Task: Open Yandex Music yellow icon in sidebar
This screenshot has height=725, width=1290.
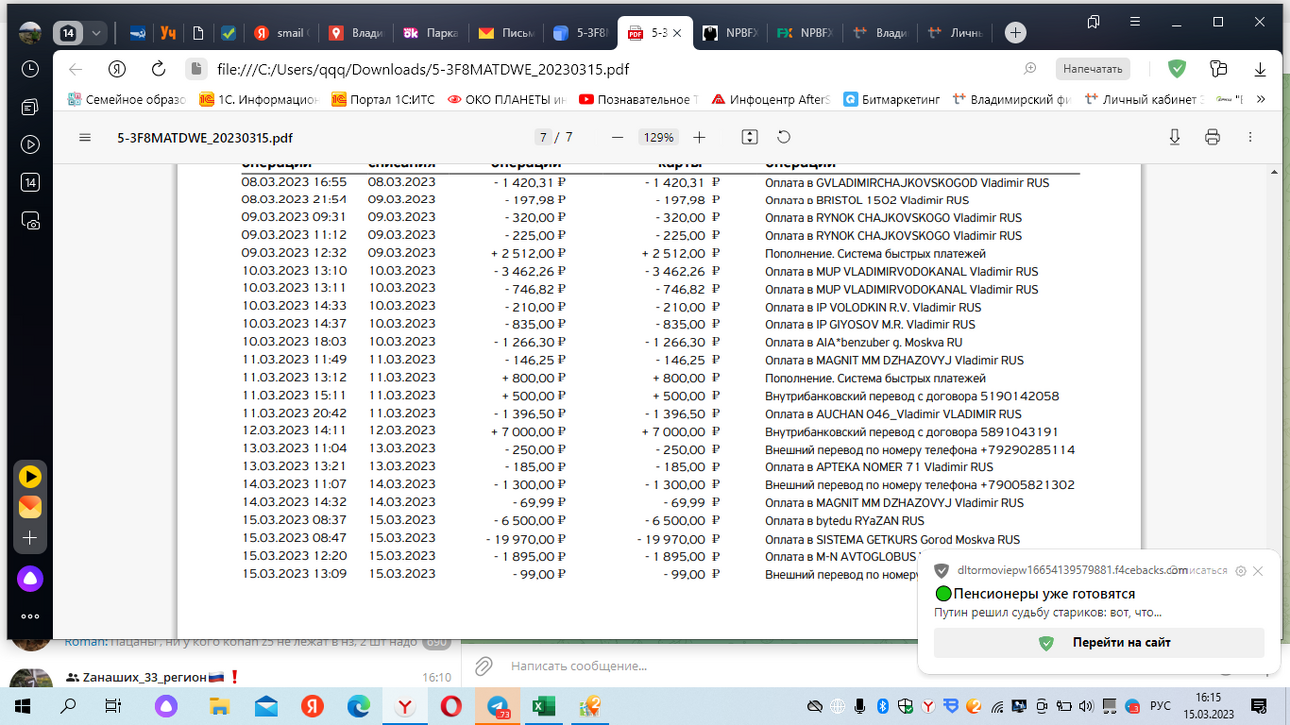Action: coord(30,477)
